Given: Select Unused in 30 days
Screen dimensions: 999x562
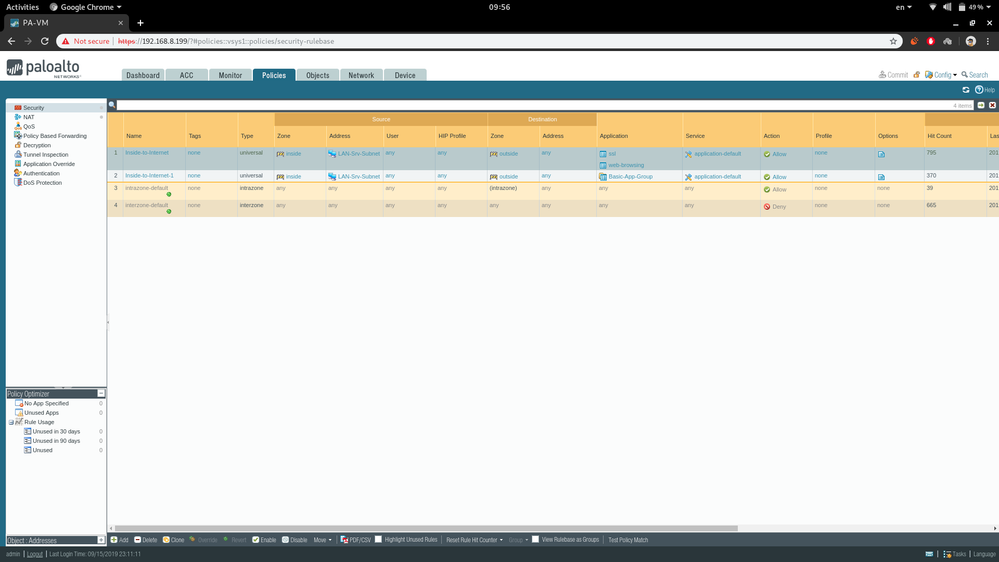Looking at the screenshot, I should point(56,431).
